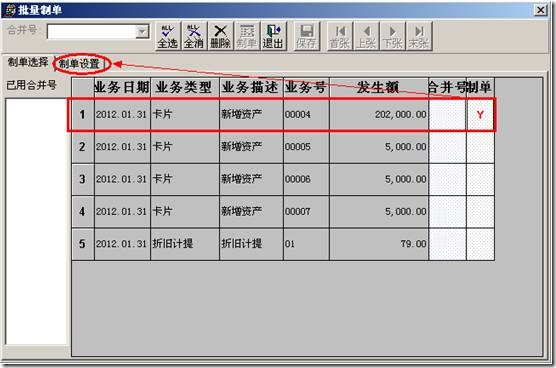This screenshot has height=368, width=556.
Task: Click the 业务号 column header
Action: (x=306, y=87)
